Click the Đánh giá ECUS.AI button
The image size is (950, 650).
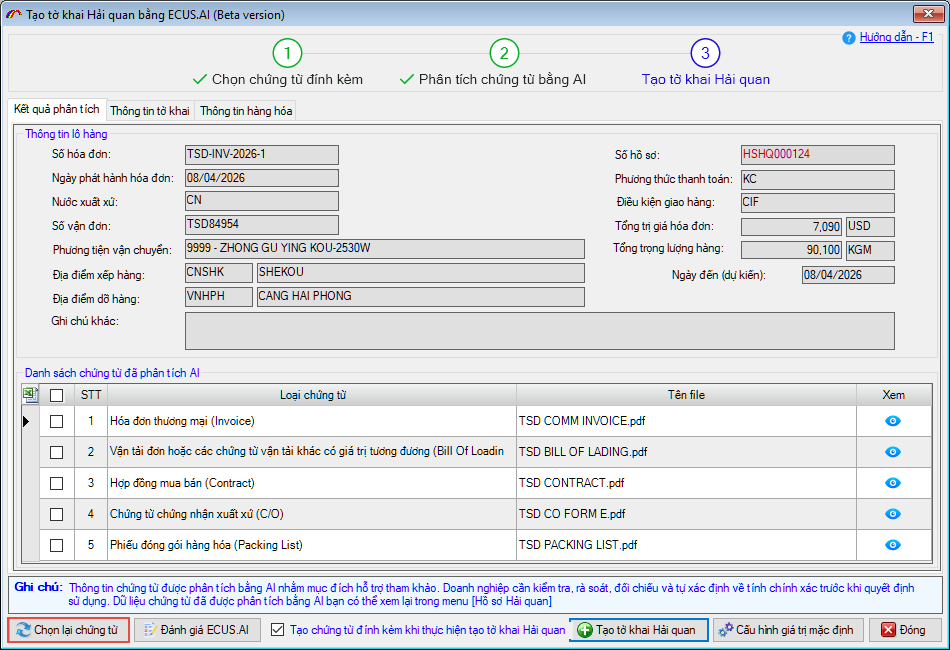198,630
